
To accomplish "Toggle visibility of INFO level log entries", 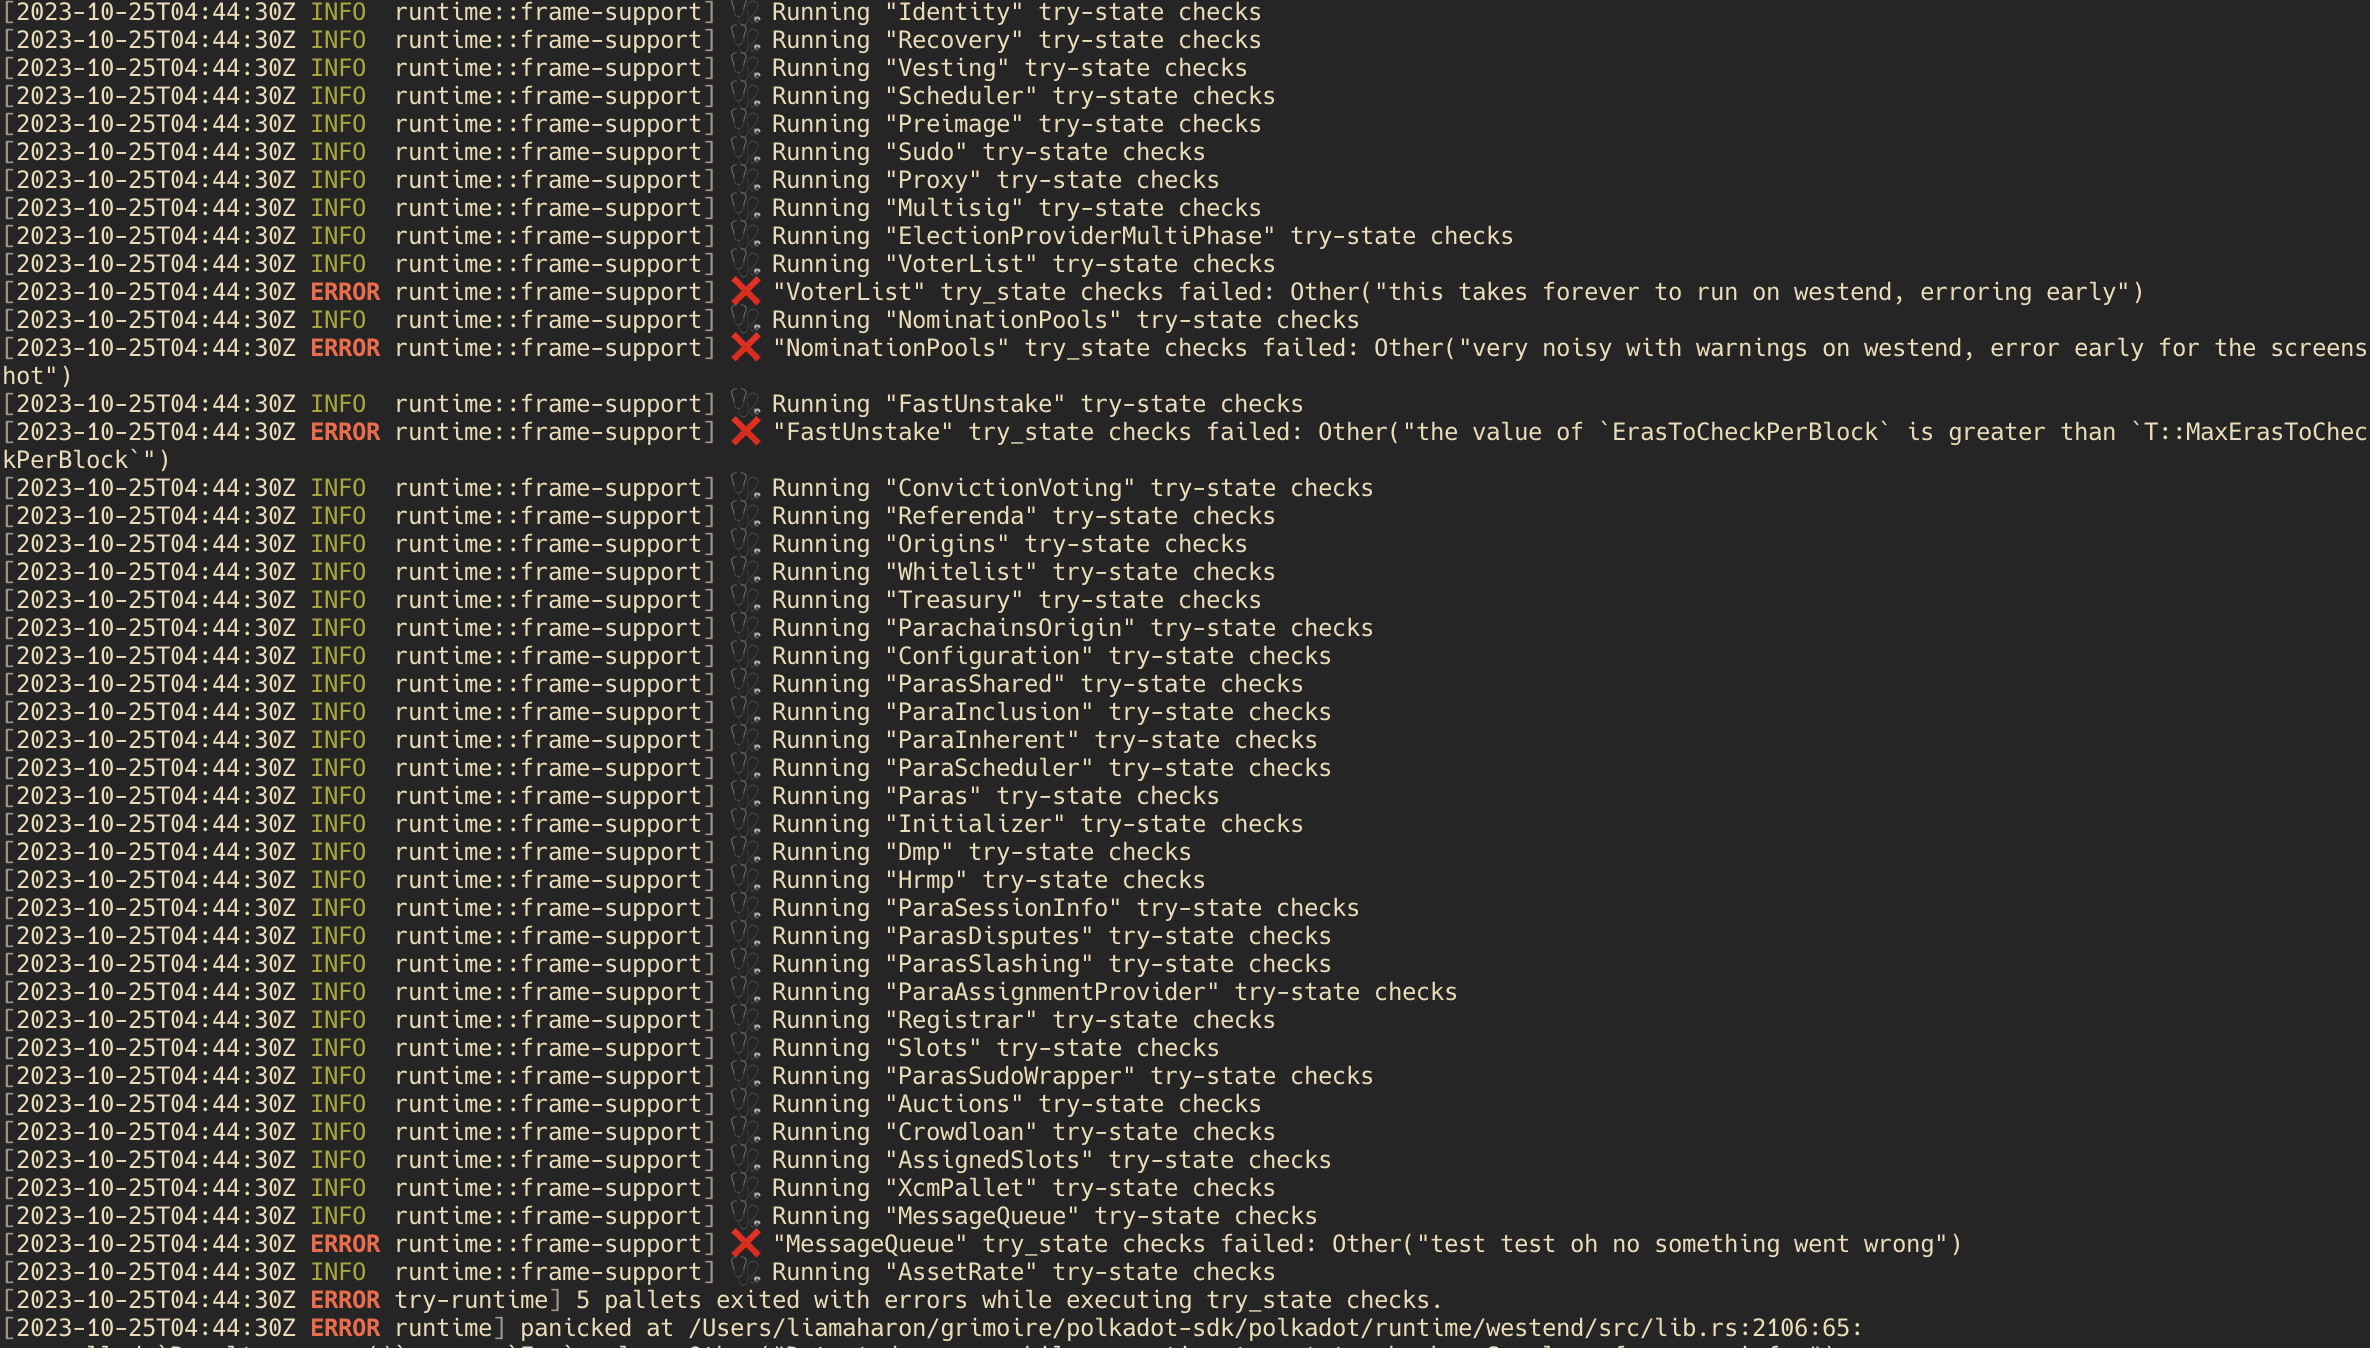I will (x=335, y=13).
